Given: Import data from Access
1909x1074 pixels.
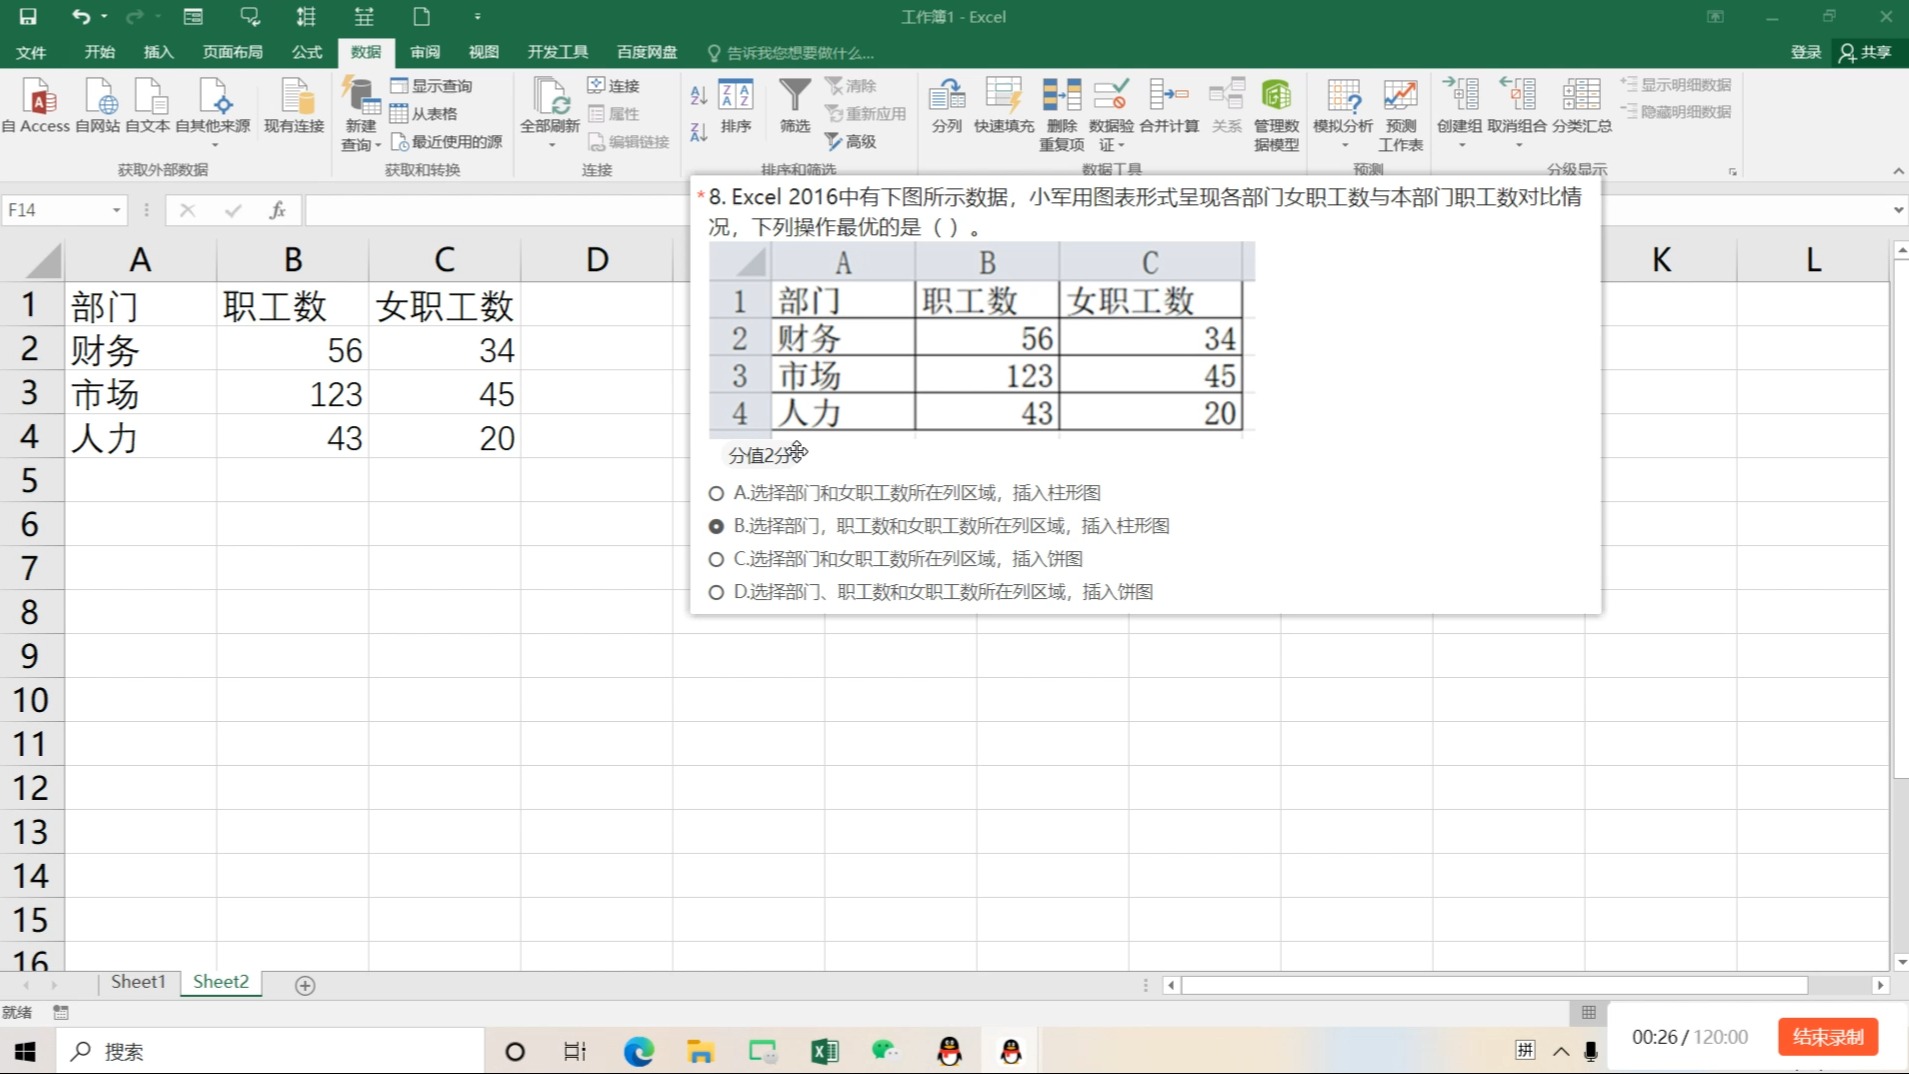Looking at the screenshot, I should tap(37, 106).
